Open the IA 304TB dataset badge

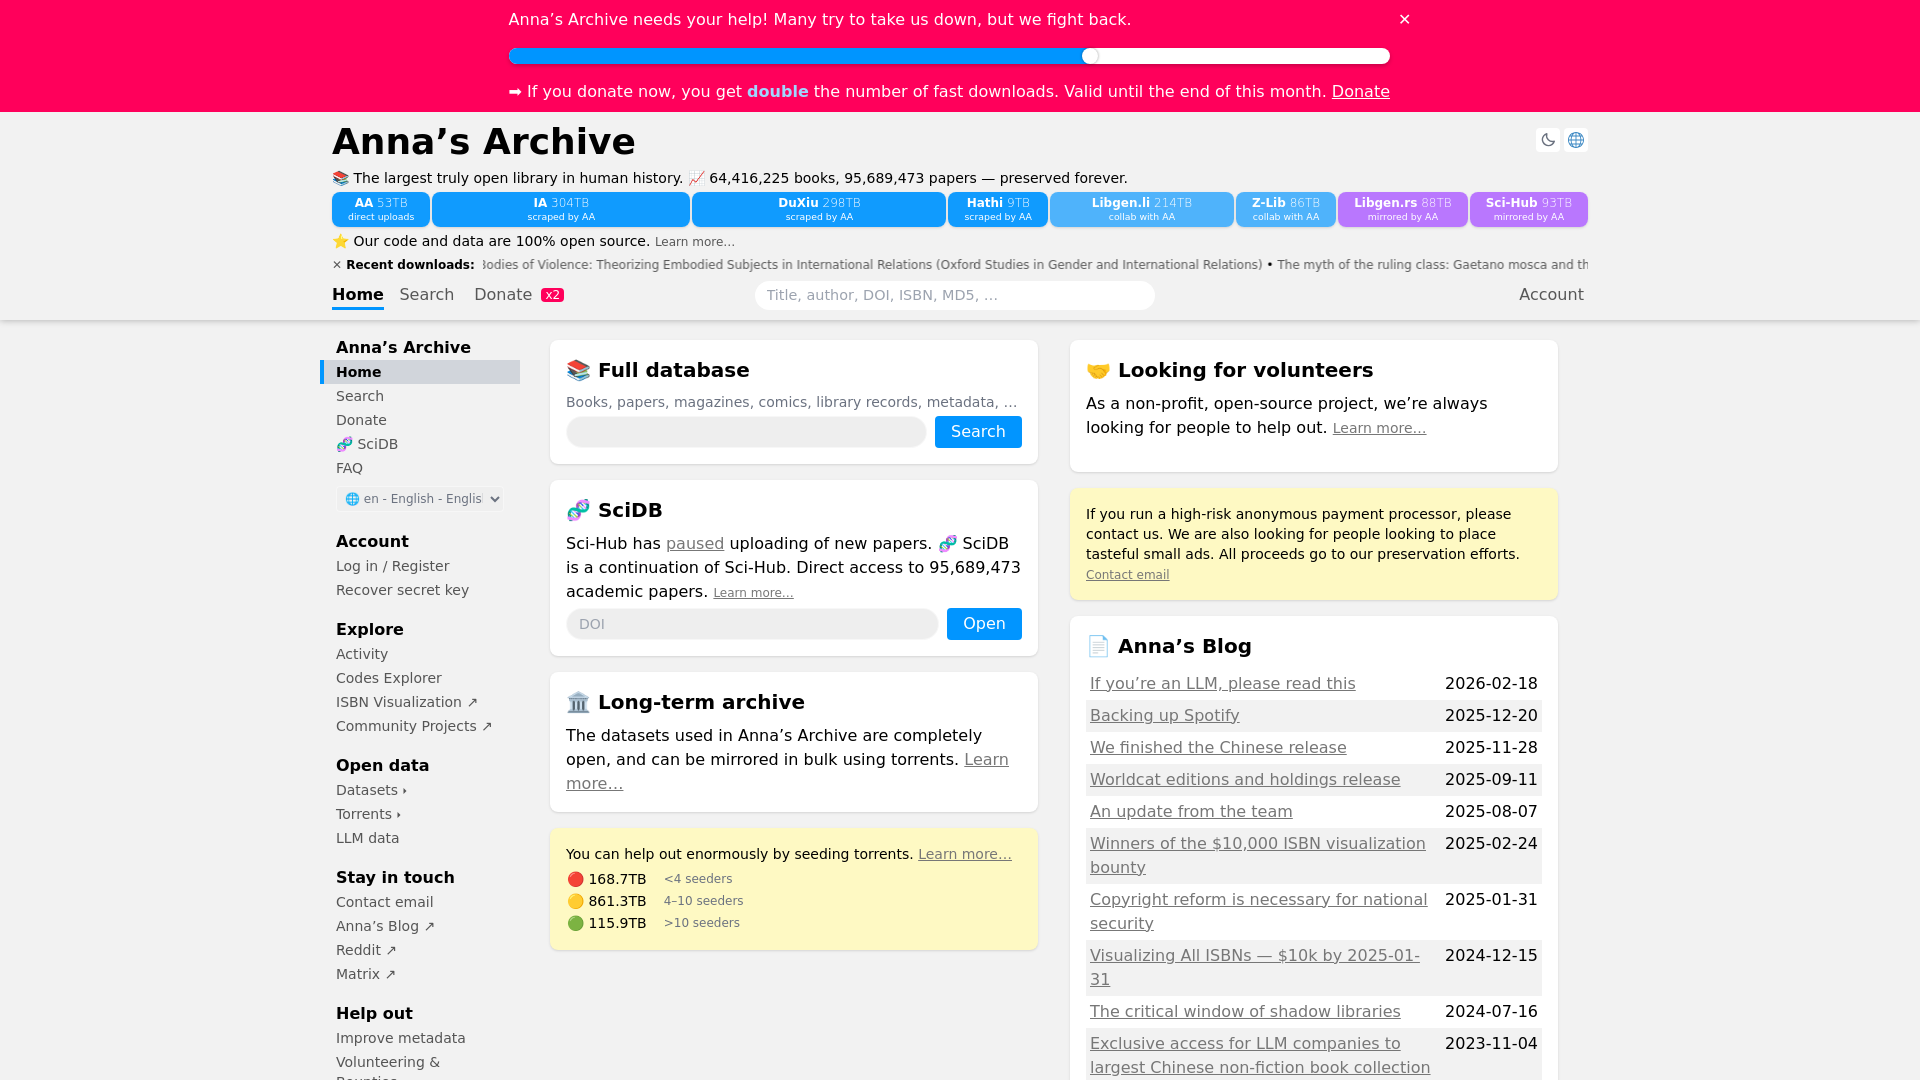pos(561,209)
